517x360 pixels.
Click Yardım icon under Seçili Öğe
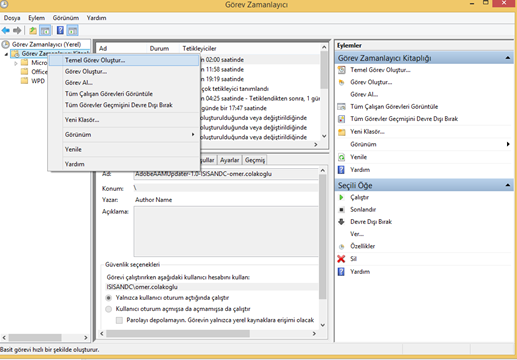point(341,272)
